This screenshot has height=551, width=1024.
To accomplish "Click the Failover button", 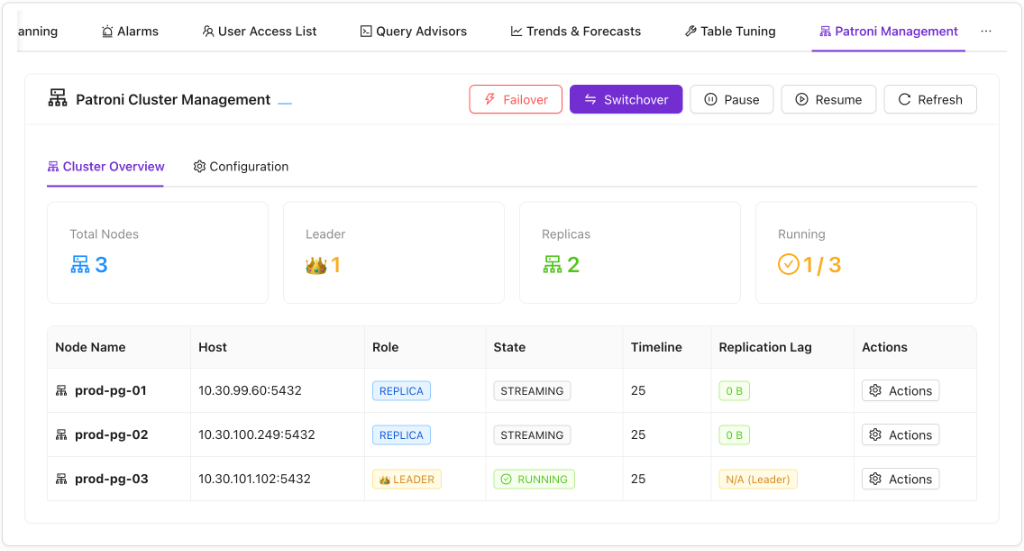I will point(515,99).
